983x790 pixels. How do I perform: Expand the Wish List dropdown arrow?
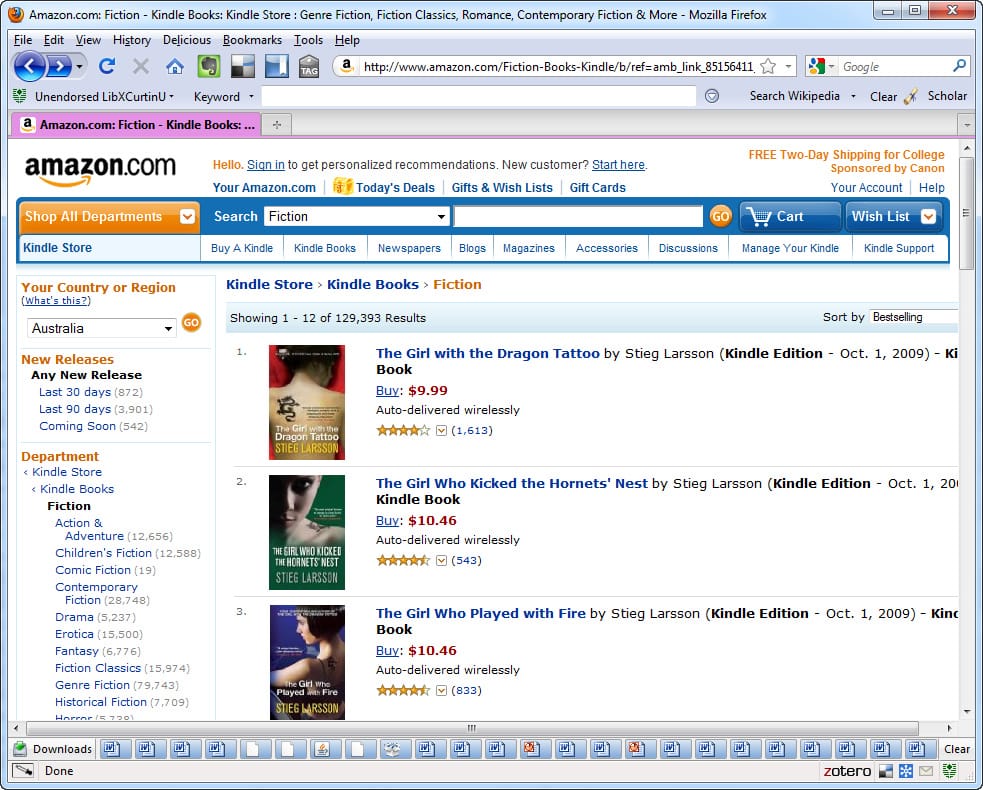pos(928,216)
